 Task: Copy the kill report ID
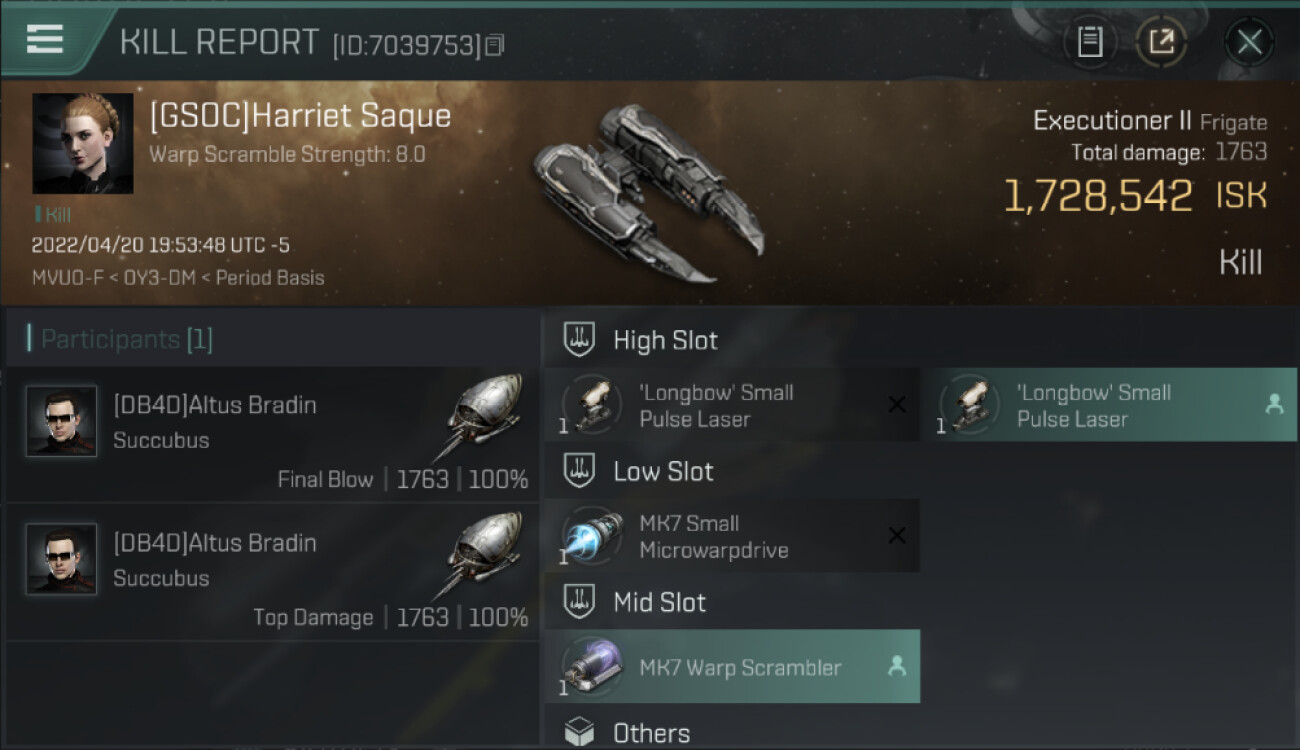coord(496,45)
